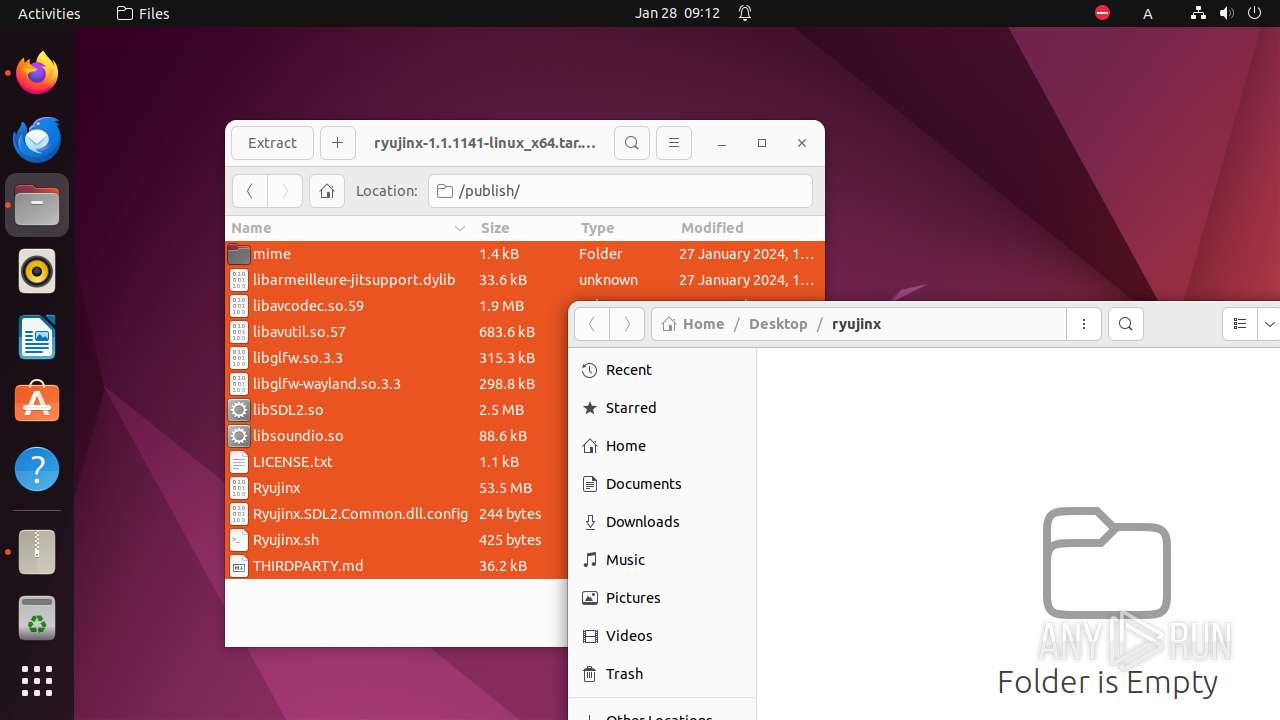
Task: Select libsoundio.so file row
Action: [x=397, y=436]
